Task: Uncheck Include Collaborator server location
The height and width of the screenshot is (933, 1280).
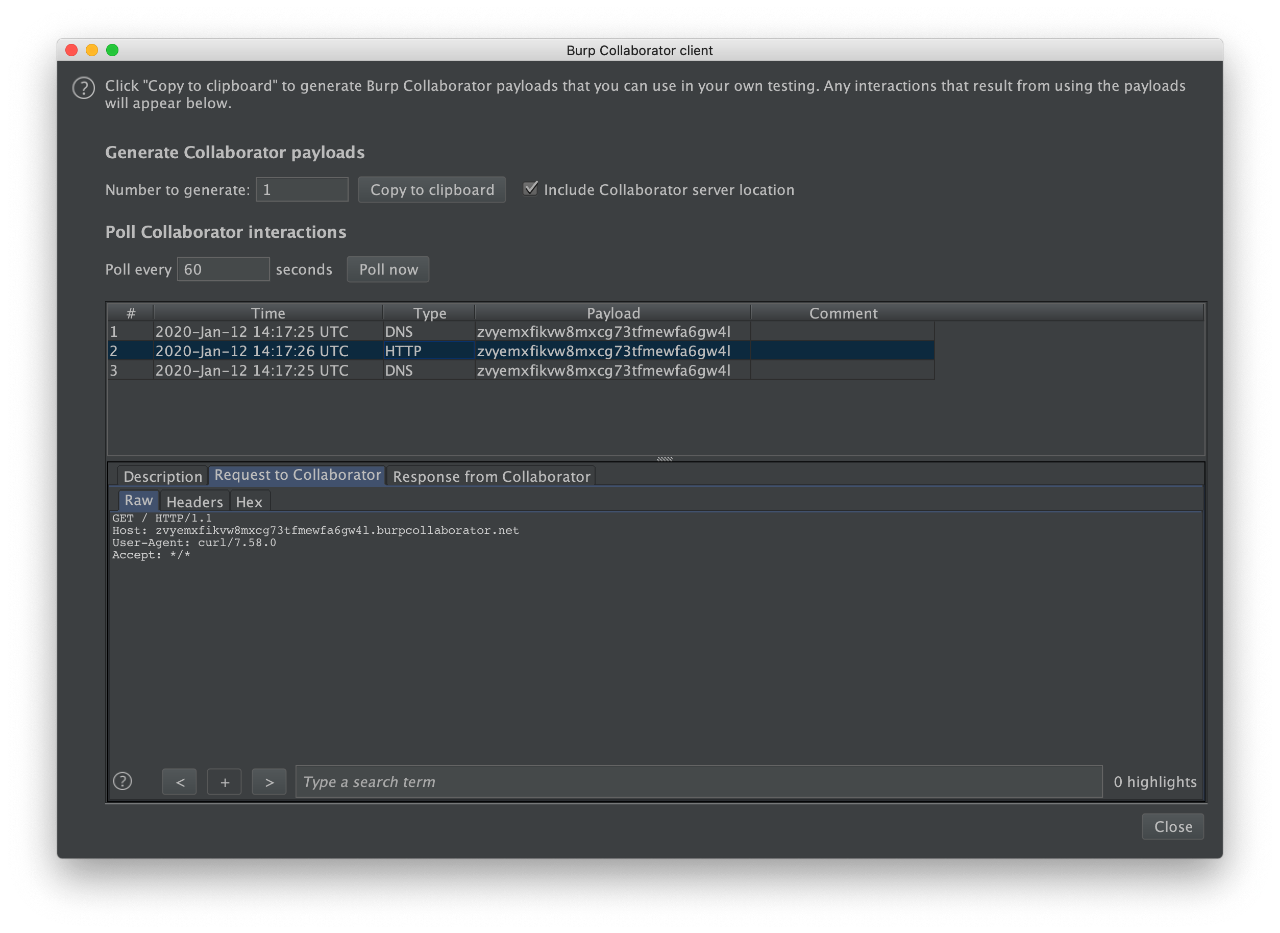Action: click(x=531, y=189)
